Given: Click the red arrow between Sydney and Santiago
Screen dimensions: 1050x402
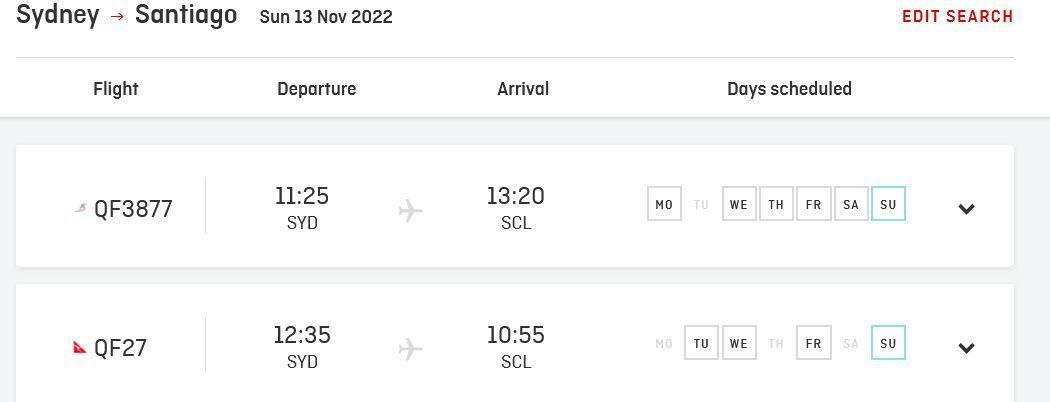Looking at the screenshot, I should (117, 17).
